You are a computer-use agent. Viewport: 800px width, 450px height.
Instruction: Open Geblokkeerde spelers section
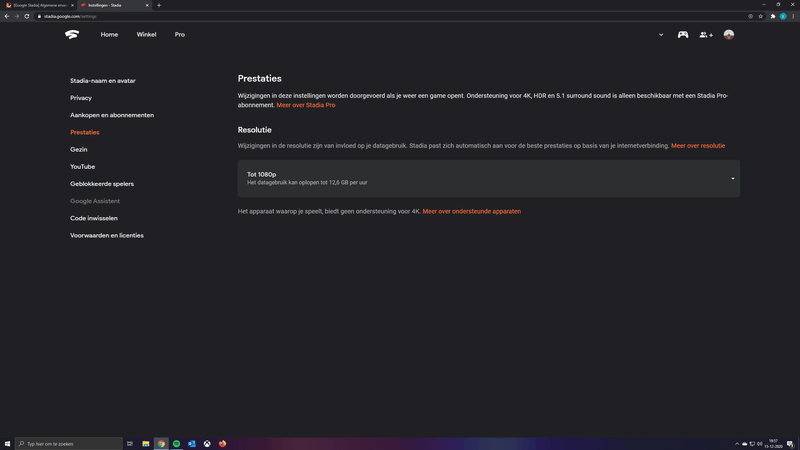point(102,184)
